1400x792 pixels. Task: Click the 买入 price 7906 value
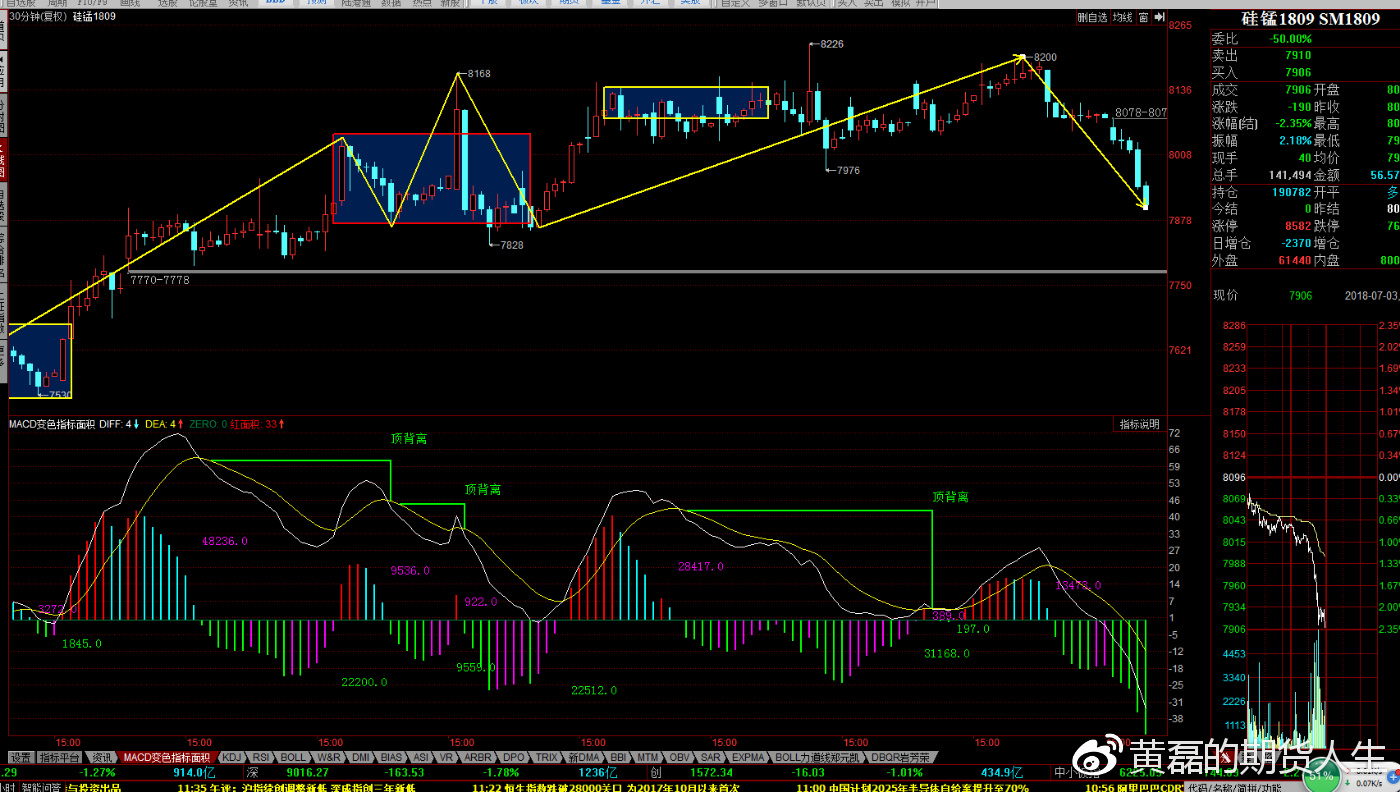[x=1298, y=73]
